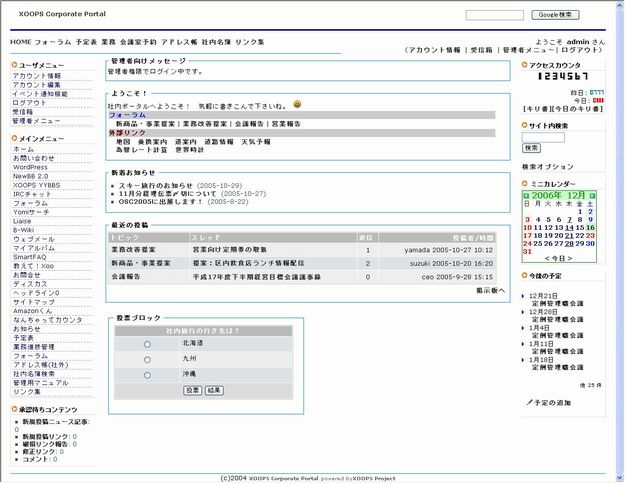Open the スキー旅行のお知らせ news link

click(157, 186)
